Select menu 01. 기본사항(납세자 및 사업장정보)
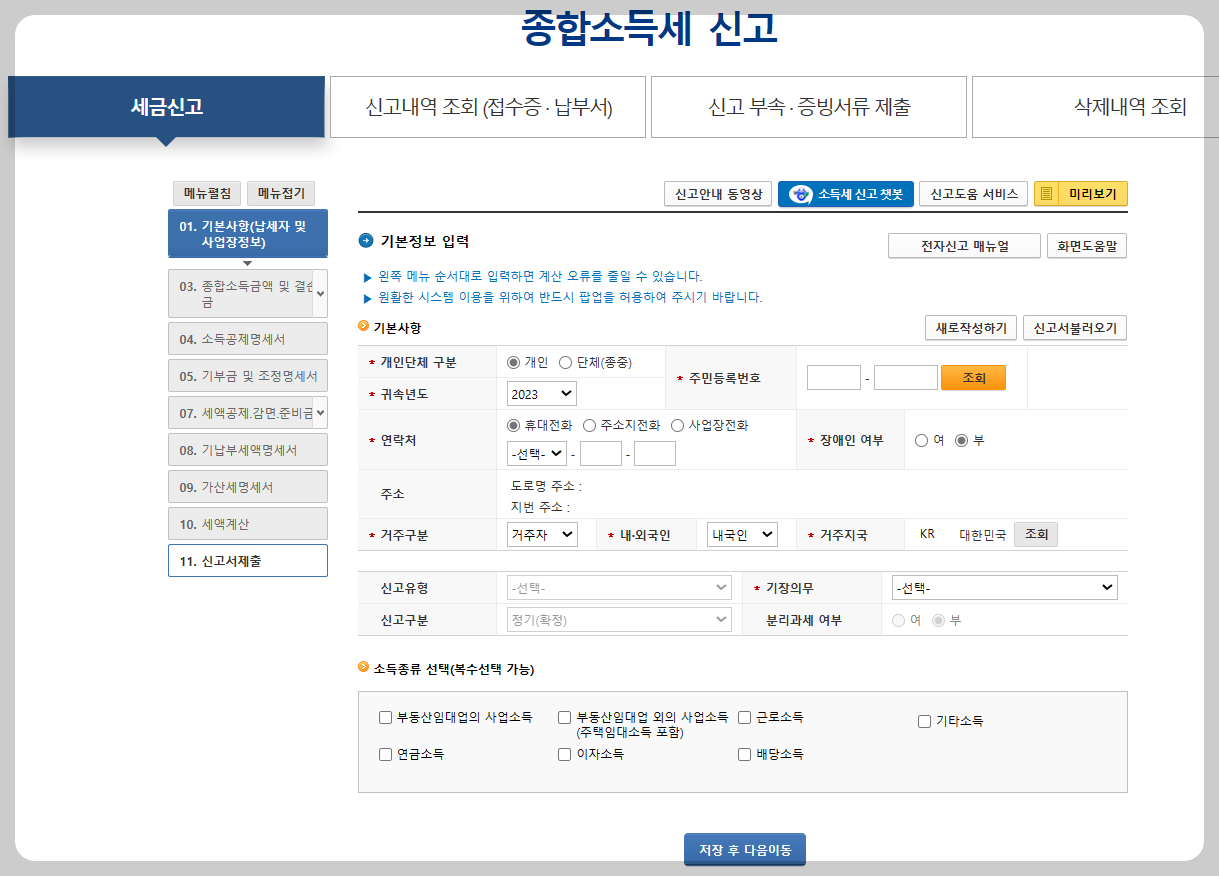Screen dimensions: 1219x876 point(248,234)
